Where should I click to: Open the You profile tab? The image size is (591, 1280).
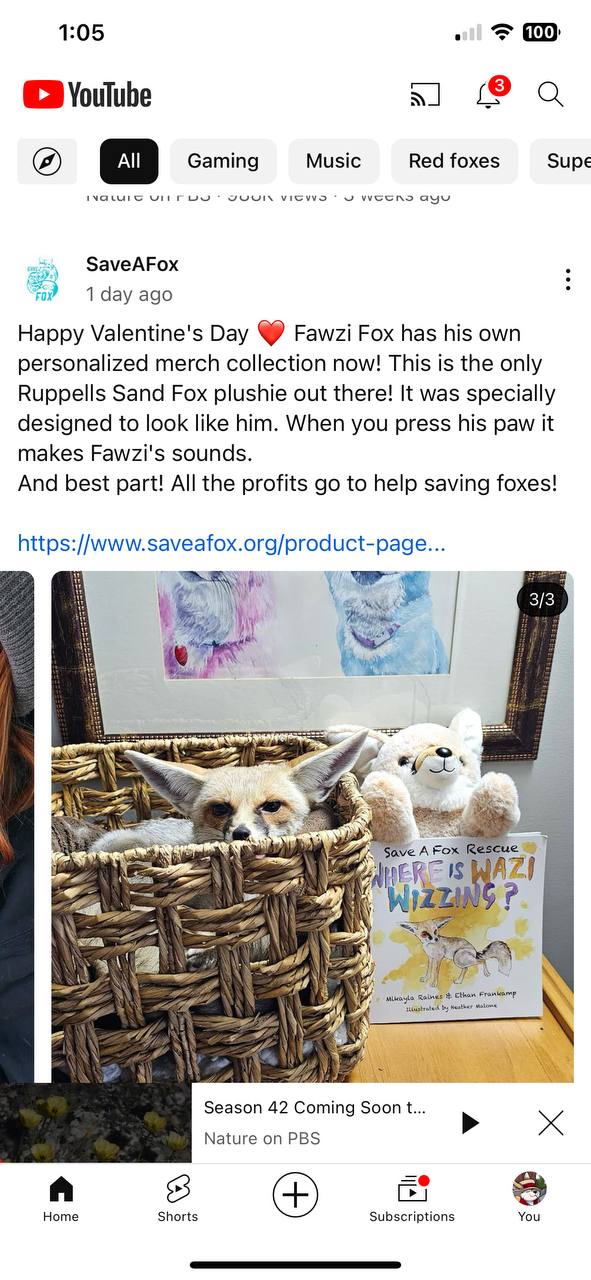coord(529,1198)
